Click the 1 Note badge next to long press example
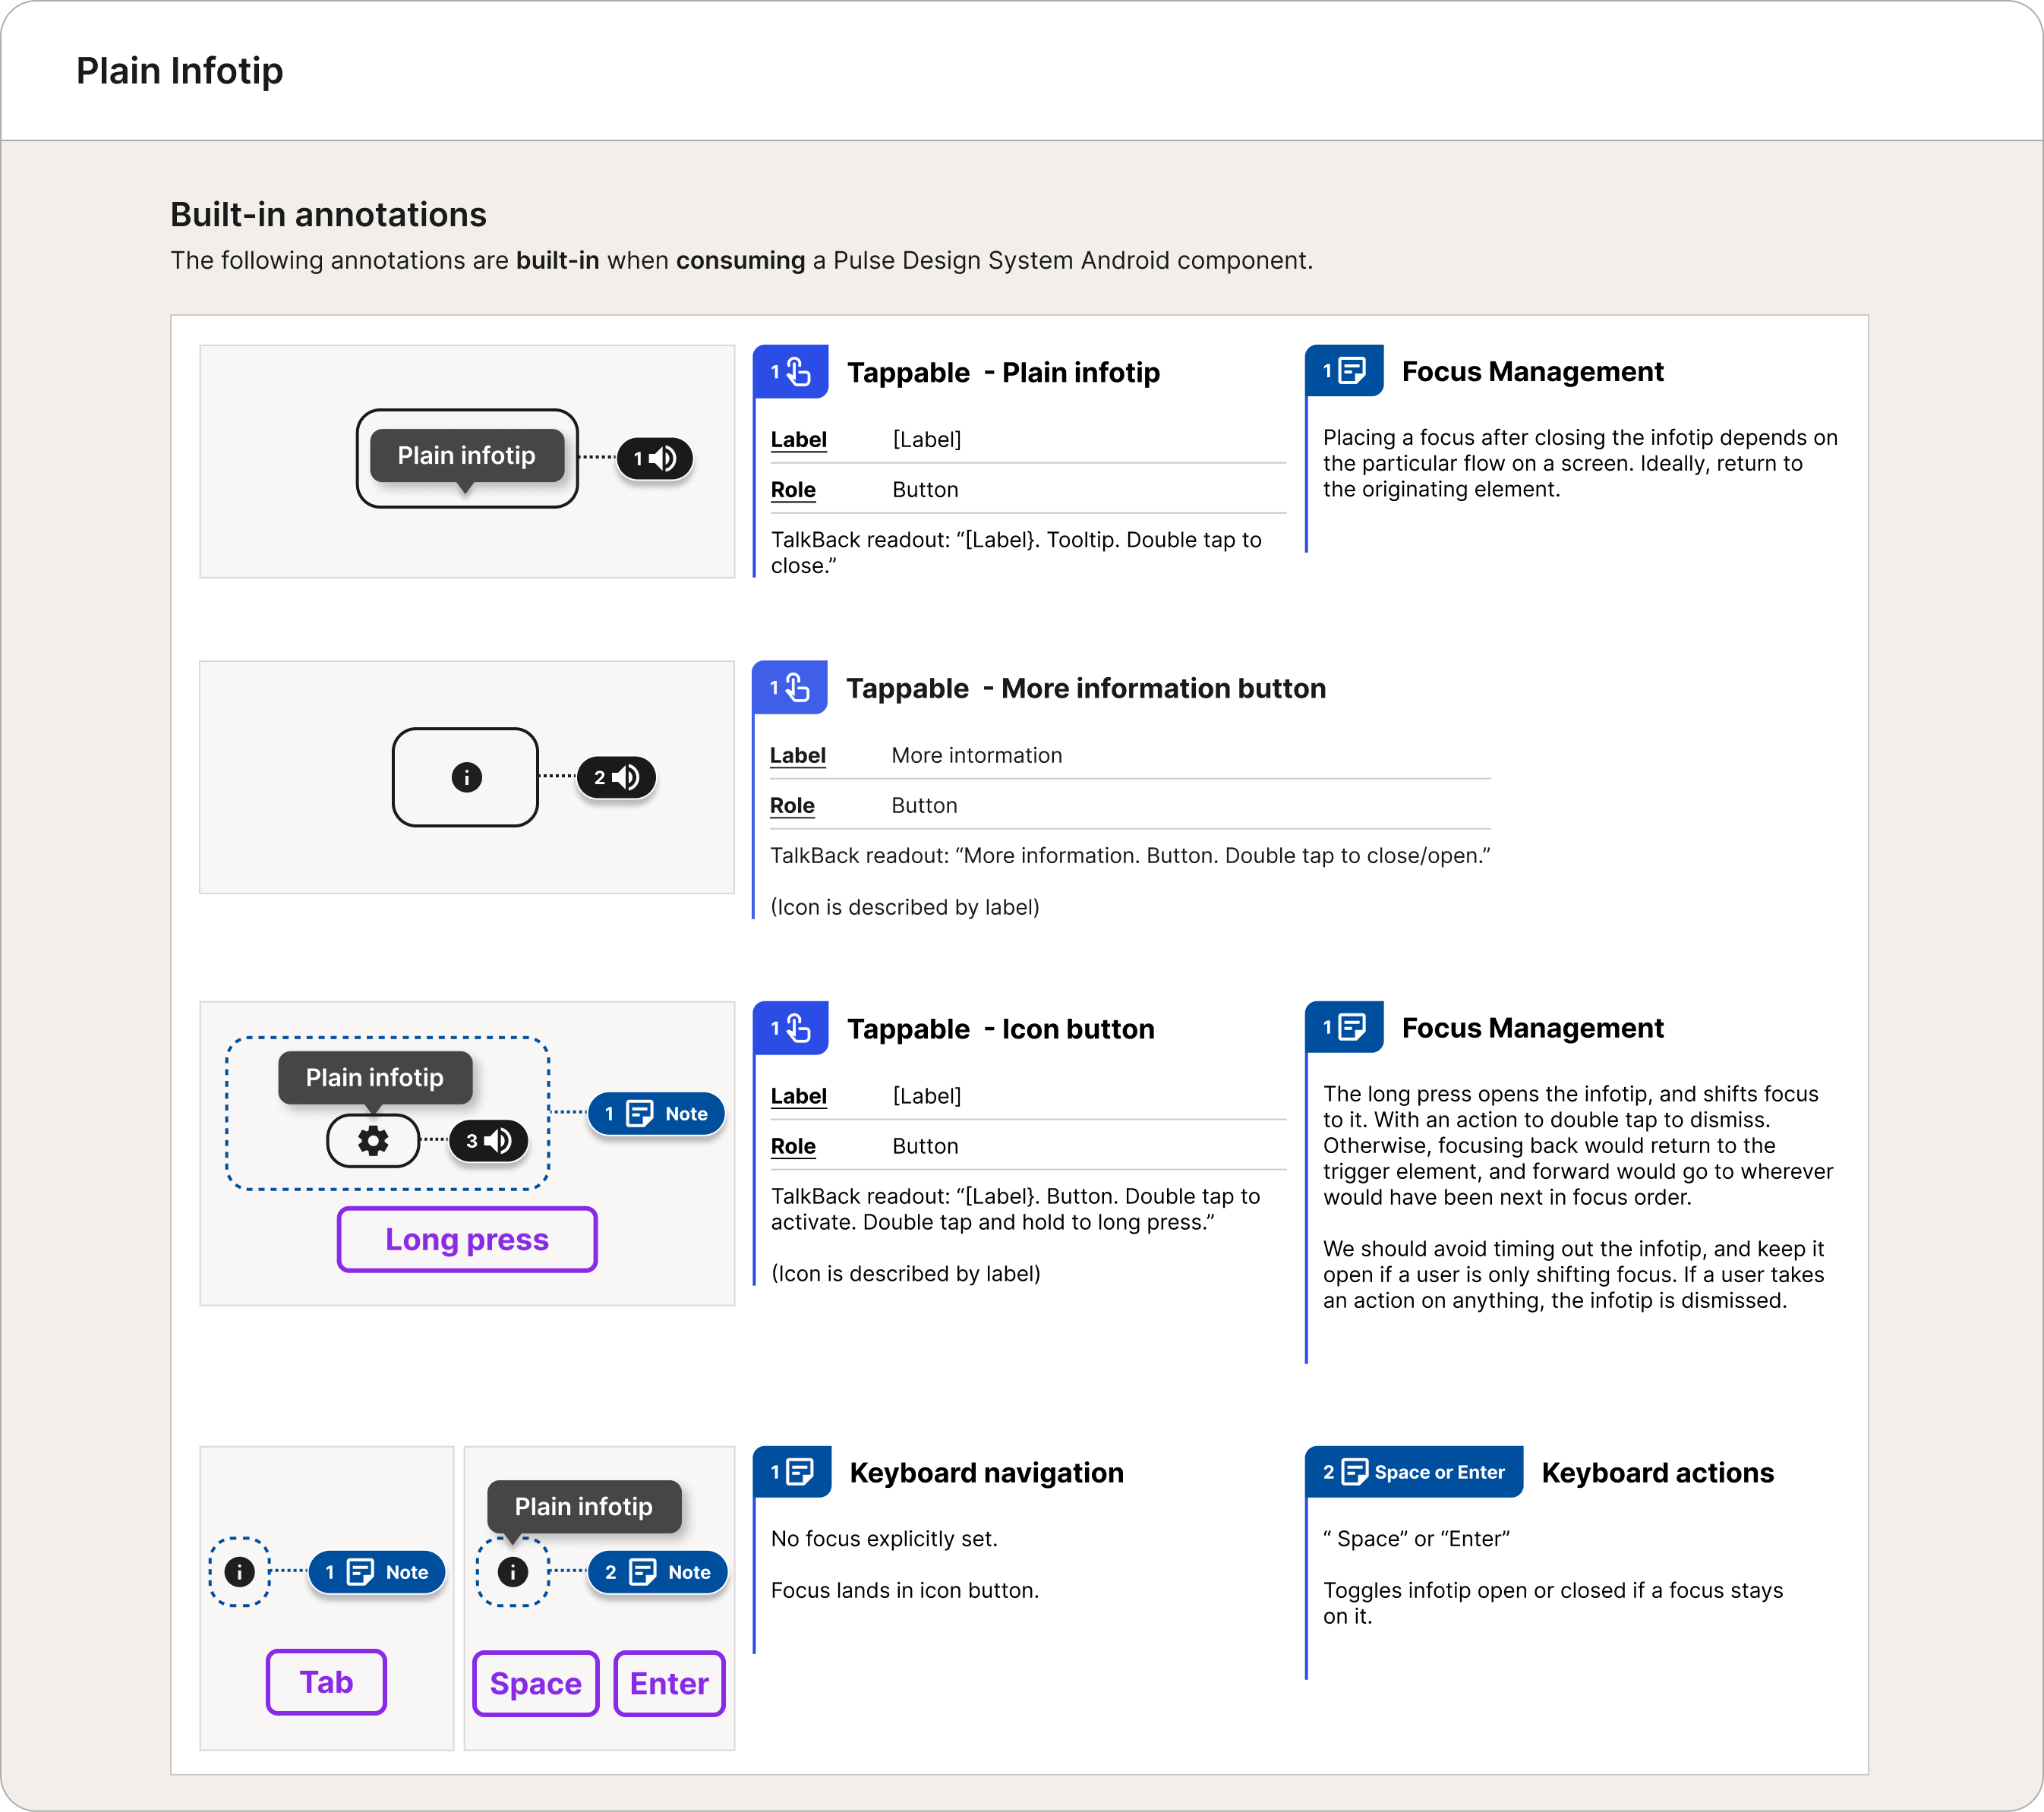This screenshot has height=1812, width=2044. 656,1114
